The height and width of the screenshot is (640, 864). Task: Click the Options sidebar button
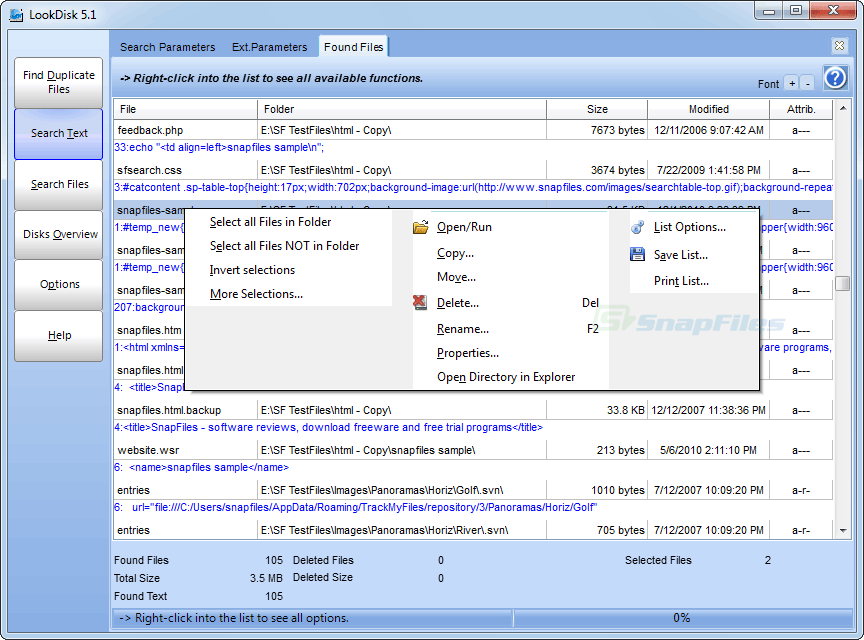tap(58, 284)
